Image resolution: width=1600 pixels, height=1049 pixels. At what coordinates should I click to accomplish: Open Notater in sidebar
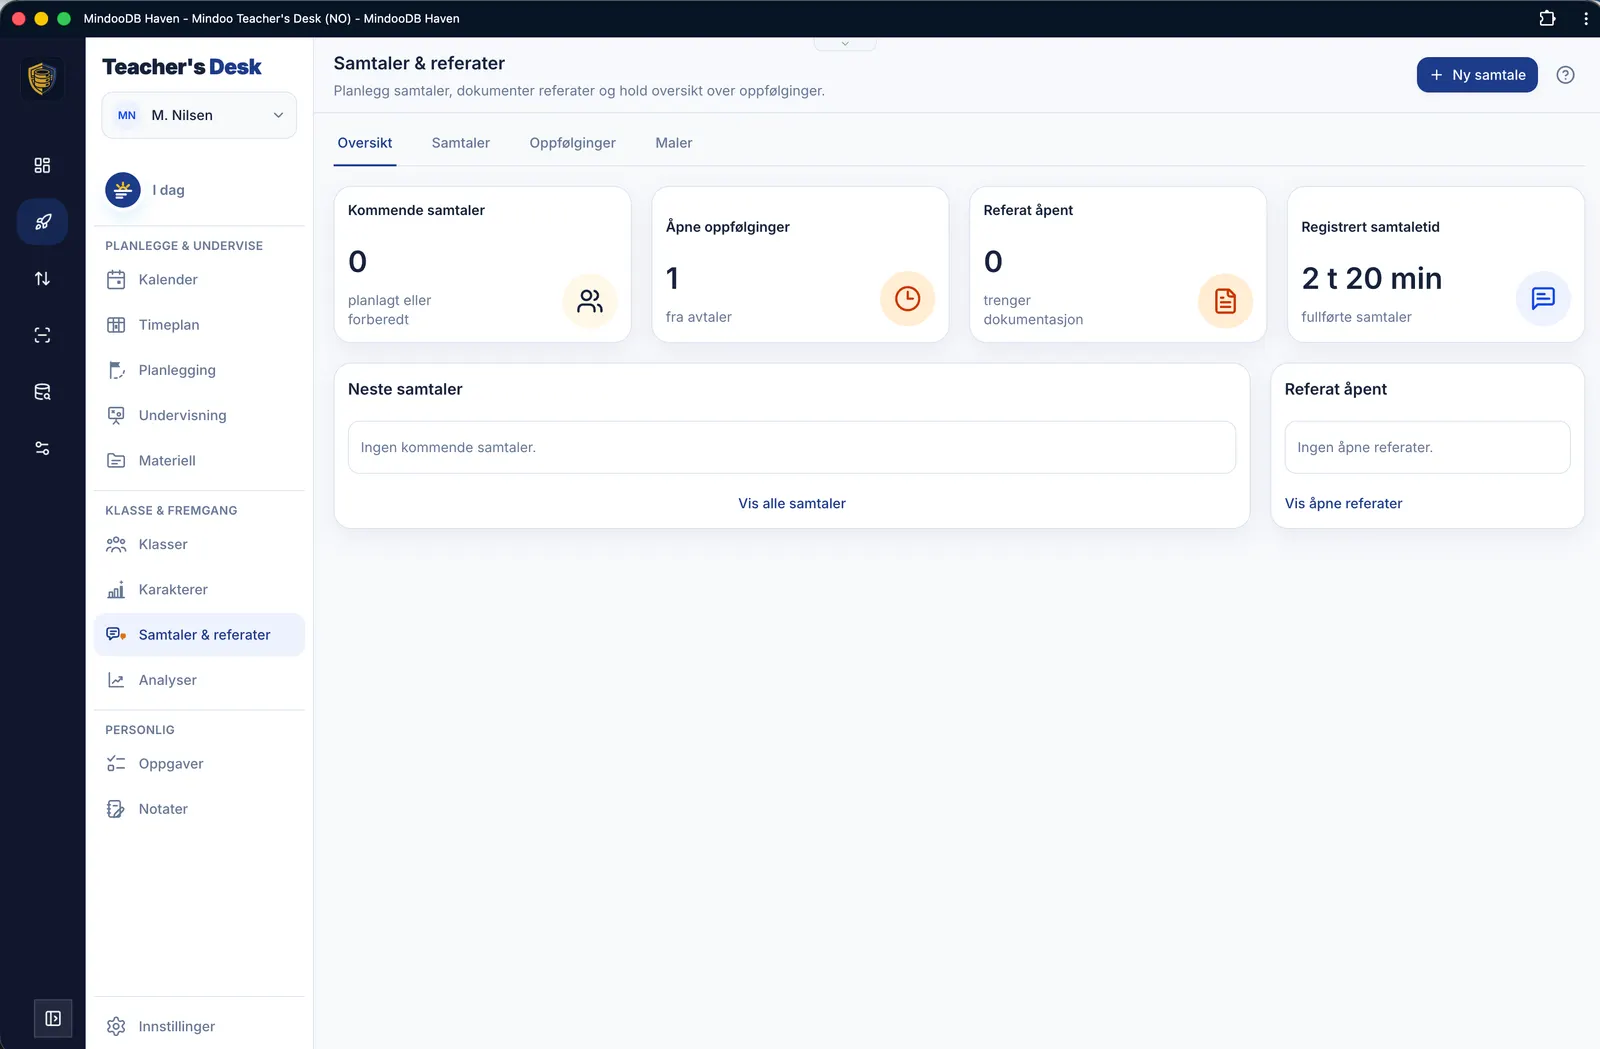coord(199,809)
